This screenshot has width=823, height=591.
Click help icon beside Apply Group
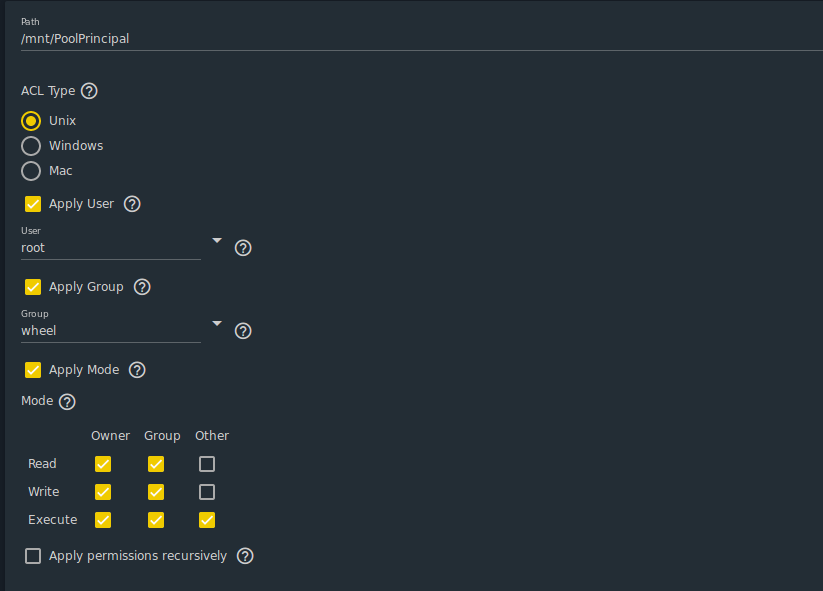tap(142, 287)
